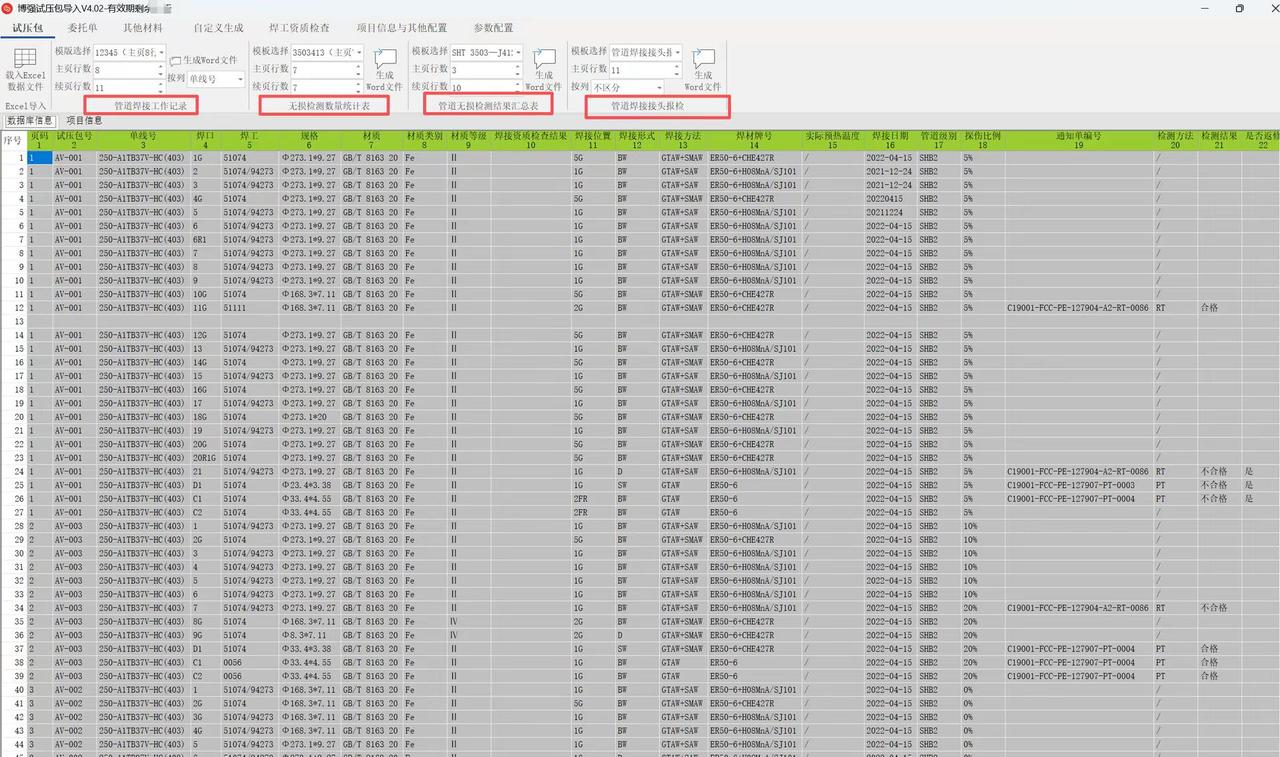
Task: Select row header number 40
Action: [x=13, y=689]
